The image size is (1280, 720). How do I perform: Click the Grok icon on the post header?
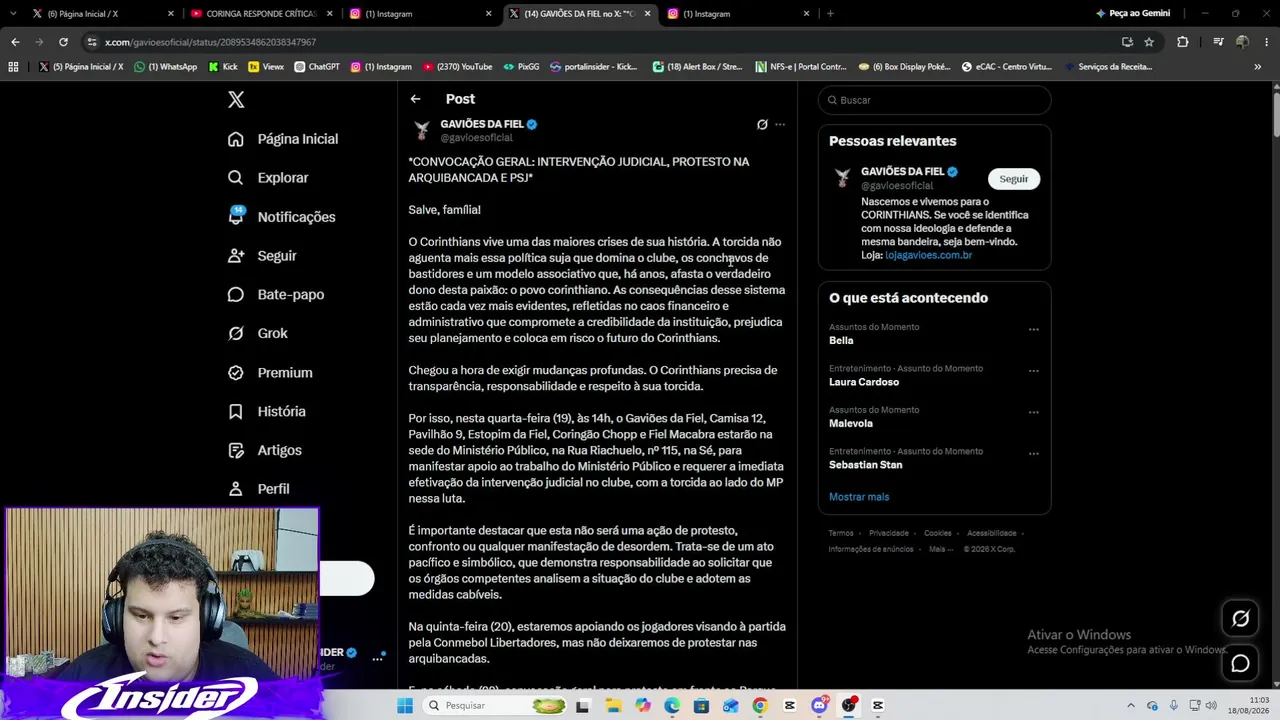[x=762, y=125]
